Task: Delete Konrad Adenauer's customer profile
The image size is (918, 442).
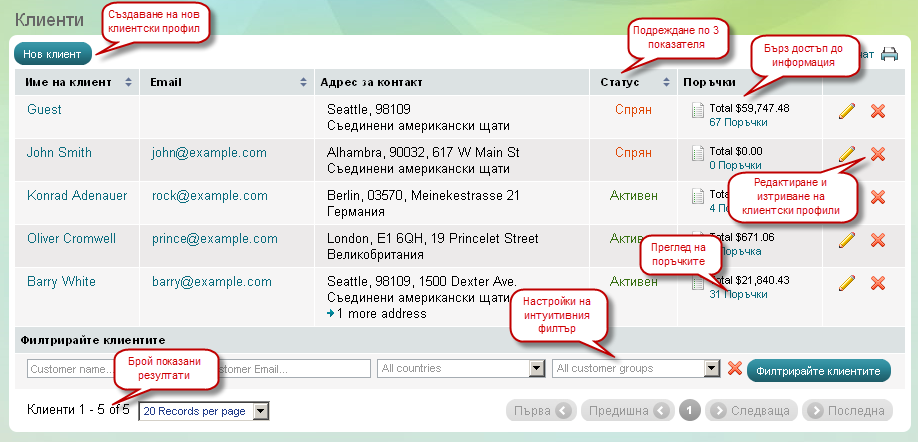Action: point(878,197)
